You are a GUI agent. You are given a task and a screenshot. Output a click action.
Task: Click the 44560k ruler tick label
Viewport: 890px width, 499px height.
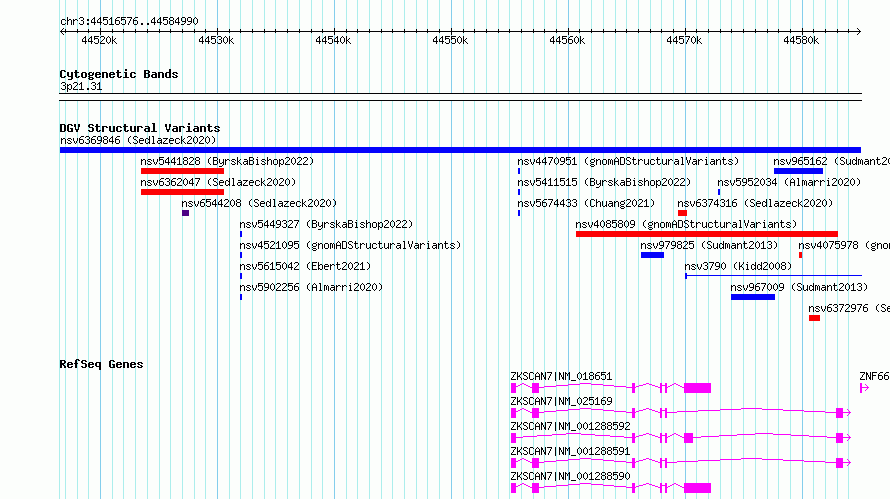(x=567, y=40)
